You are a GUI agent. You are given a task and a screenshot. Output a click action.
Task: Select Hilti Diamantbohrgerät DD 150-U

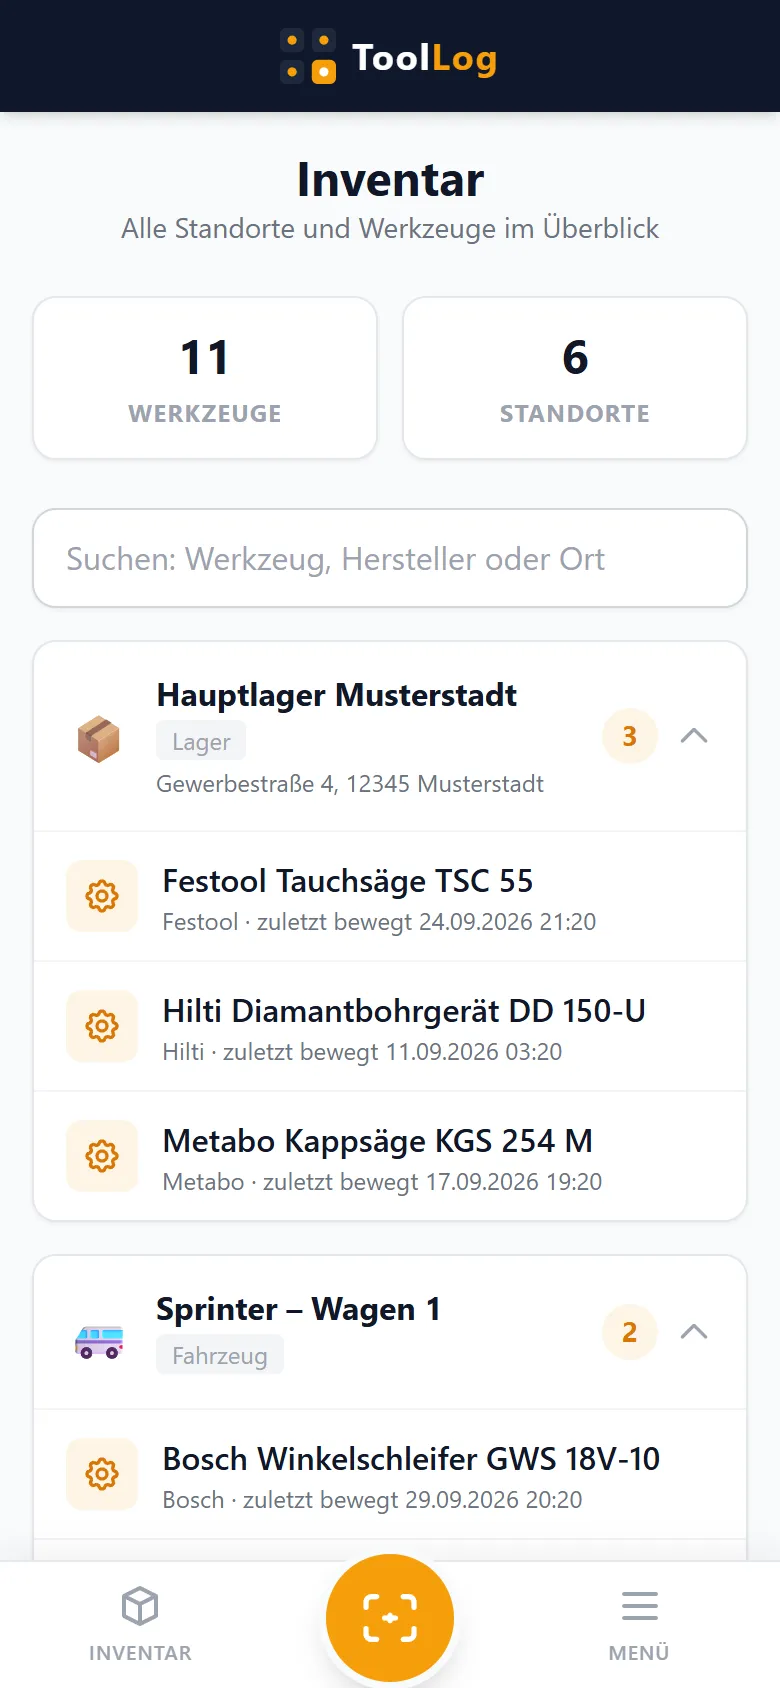pyautogui.click(x=390, y=1026)
